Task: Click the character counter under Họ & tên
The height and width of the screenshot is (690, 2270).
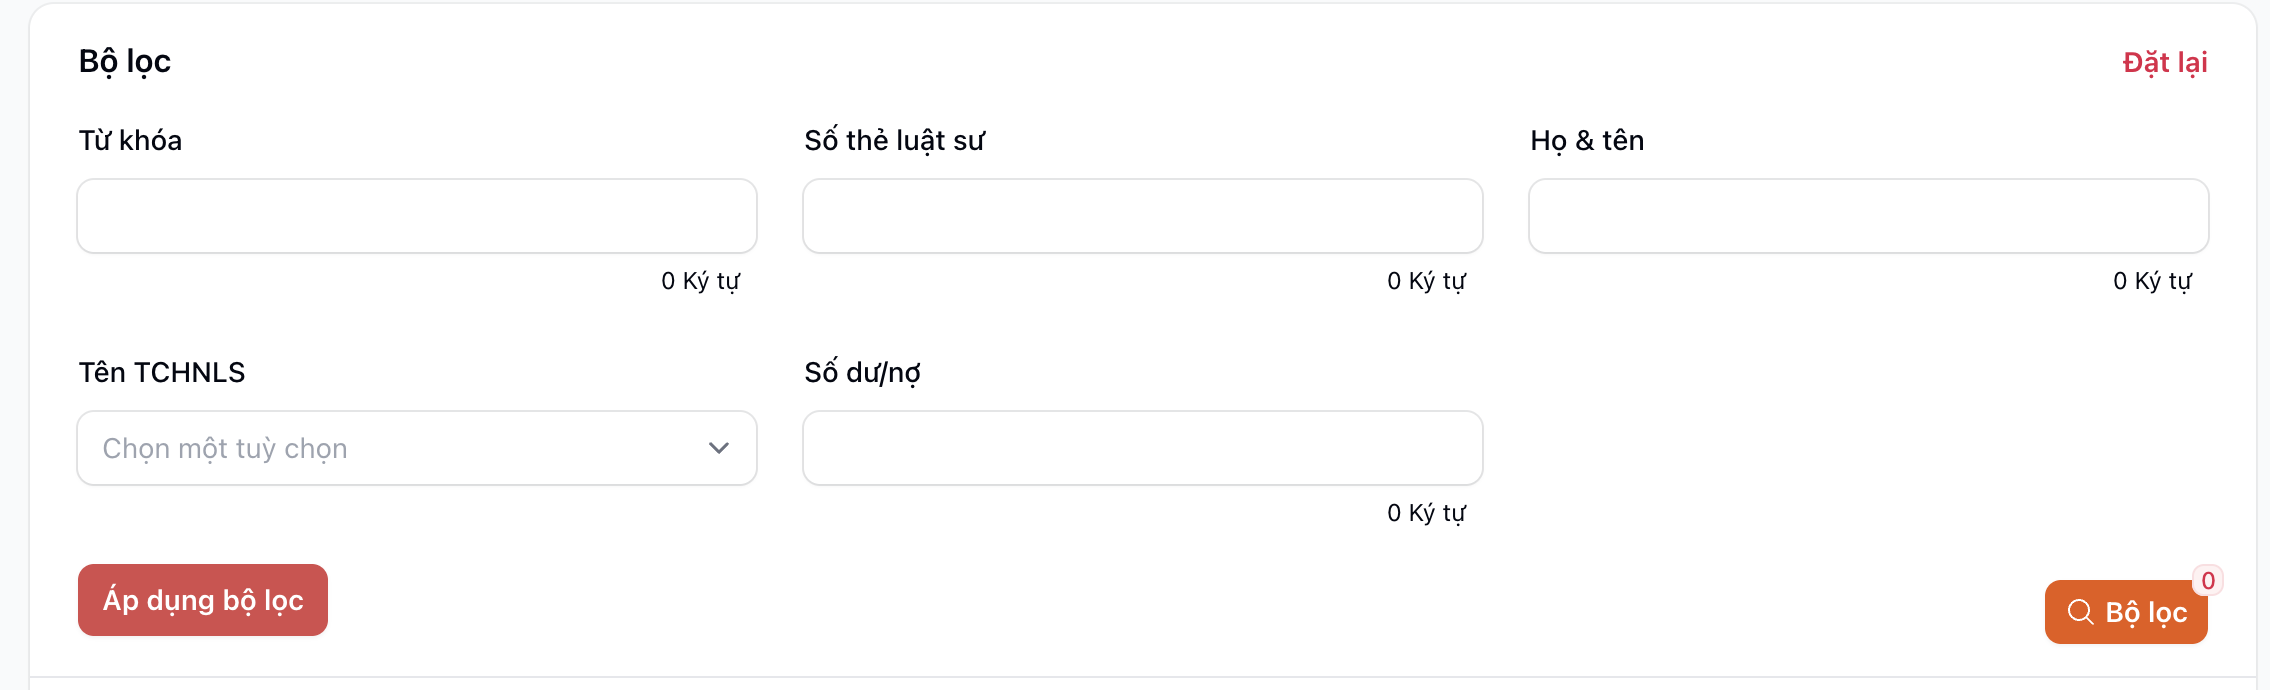Action: (x=2152, y=281)
